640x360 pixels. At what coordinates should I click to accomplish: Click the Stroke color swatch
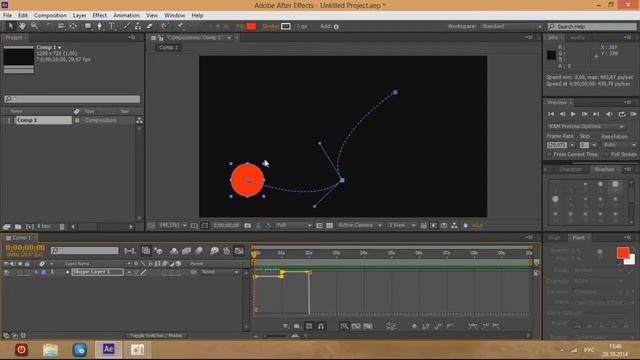tap(286, 26)
